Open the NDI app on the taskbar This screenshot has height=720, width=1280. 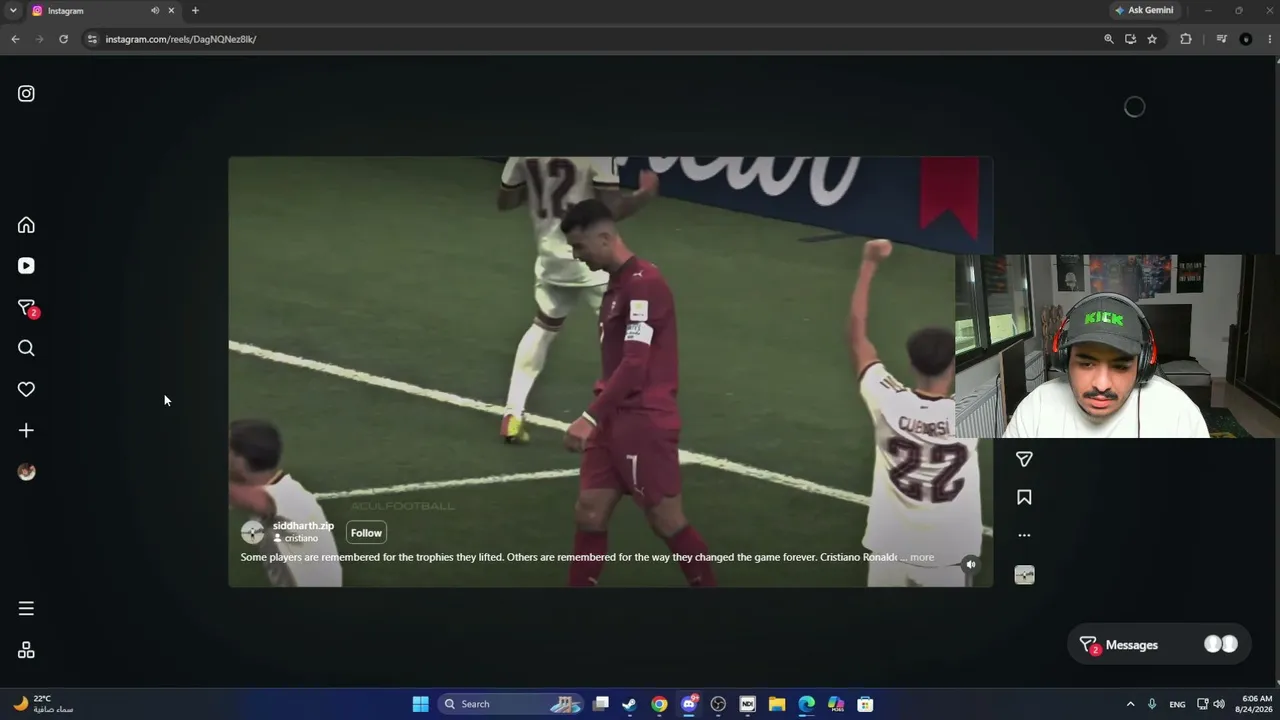(x=747, y=704)
